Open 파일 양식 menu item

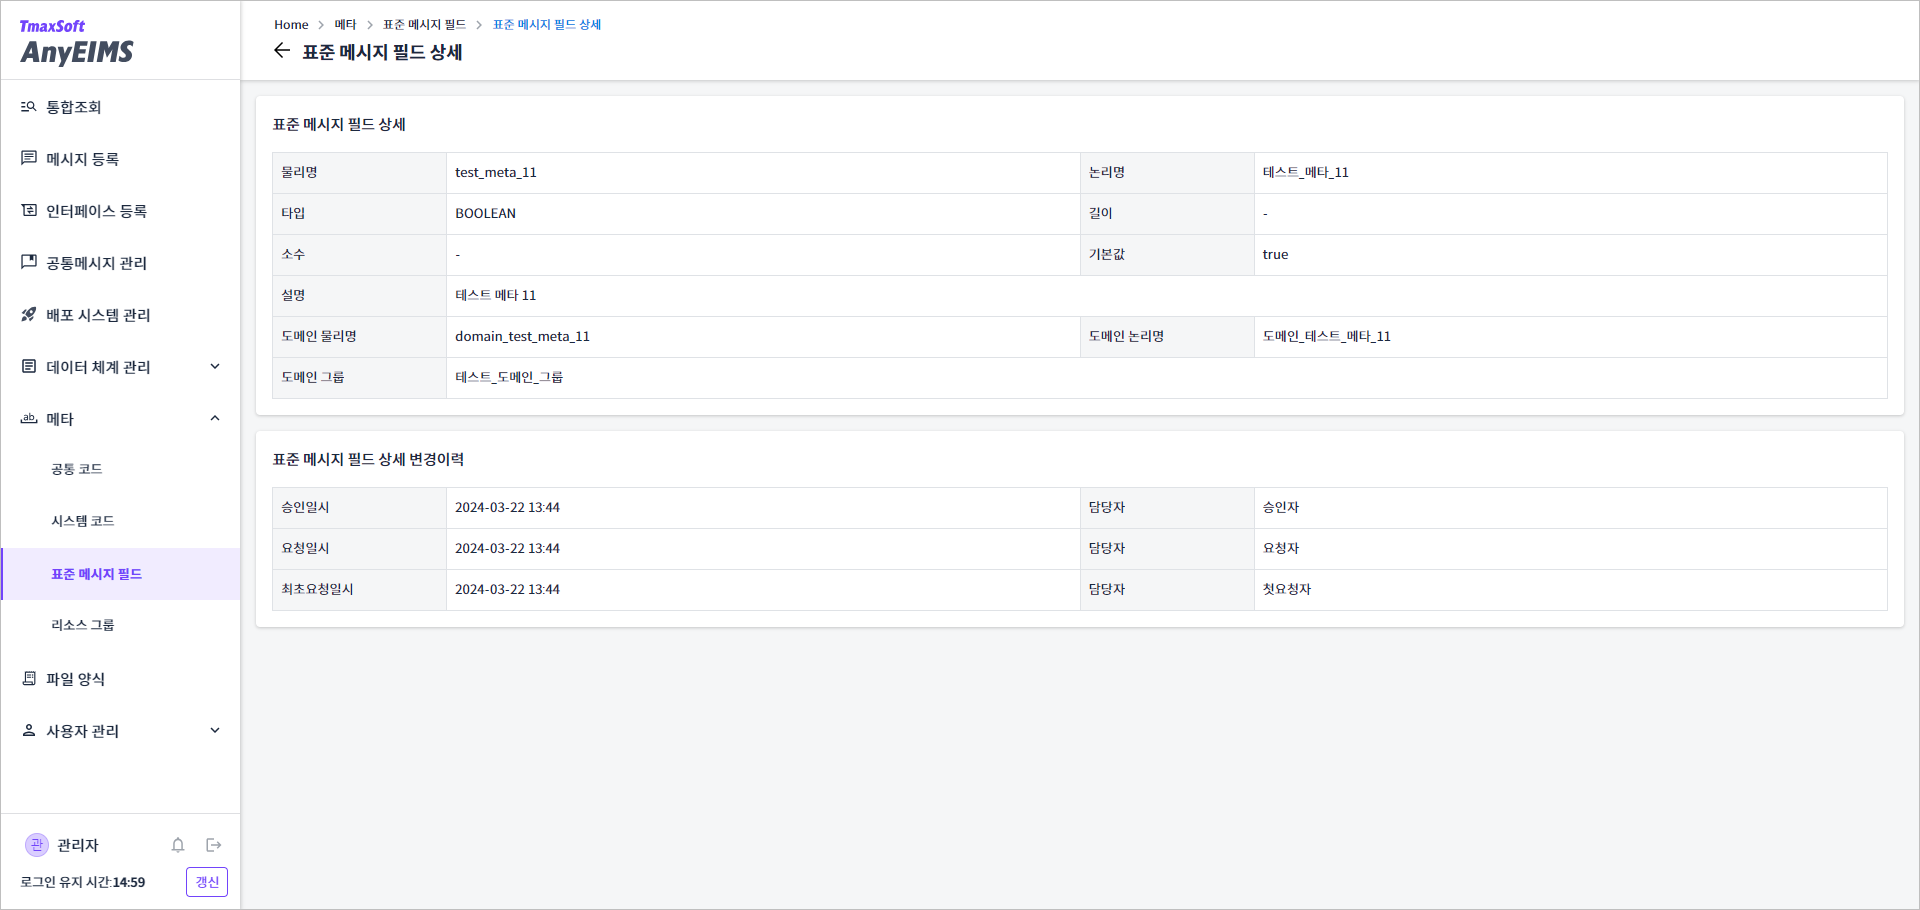click(x=120, y=679)
